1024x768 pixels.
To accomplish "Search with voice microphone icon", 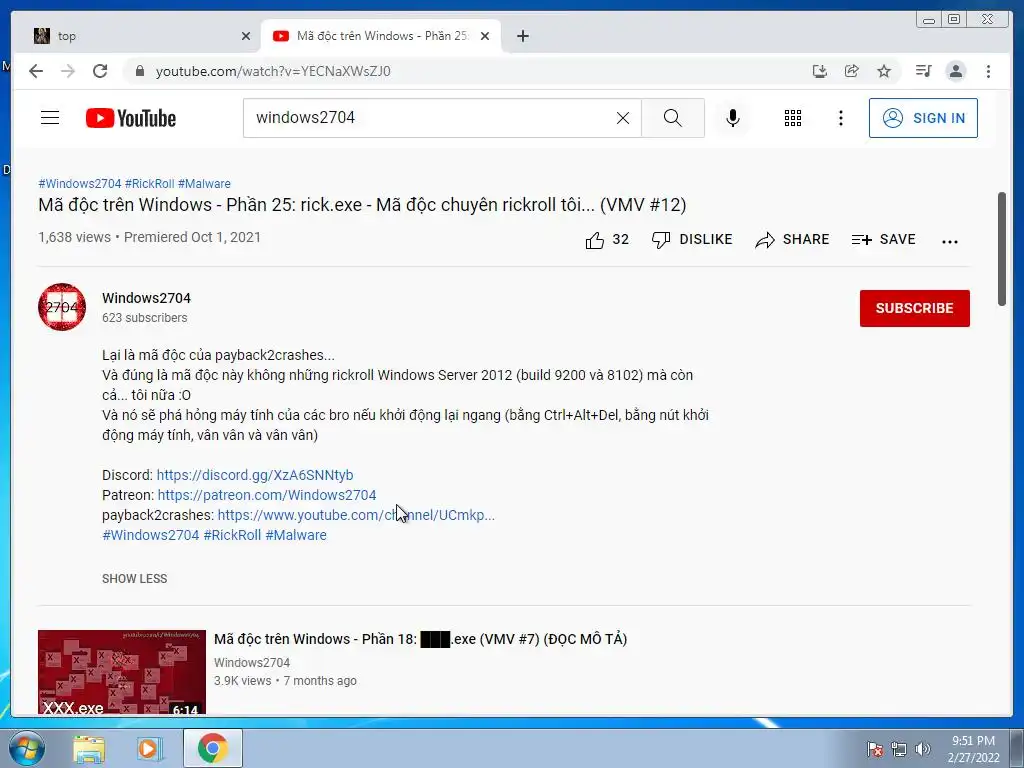I will [x=733, y=118].
